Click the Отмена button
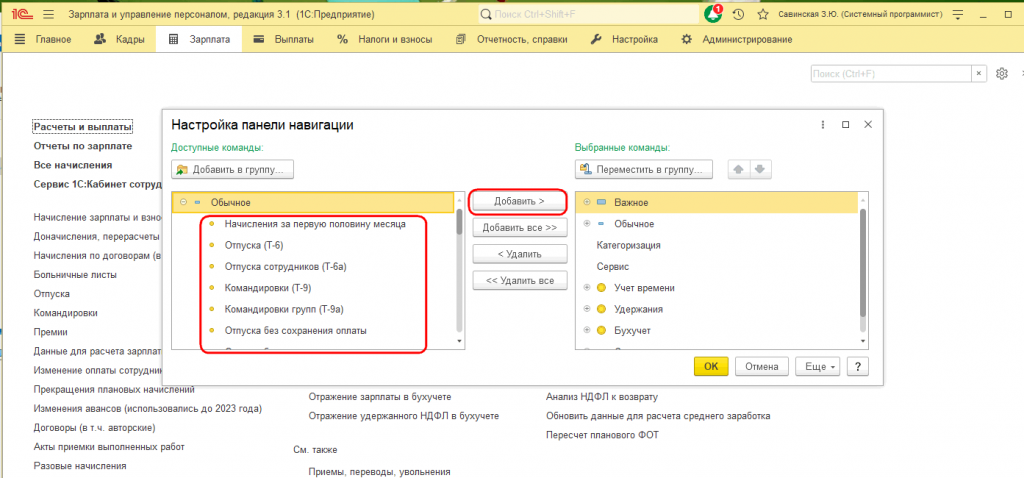This screenshot has height=478, width=1024. (x=761, y=366)
